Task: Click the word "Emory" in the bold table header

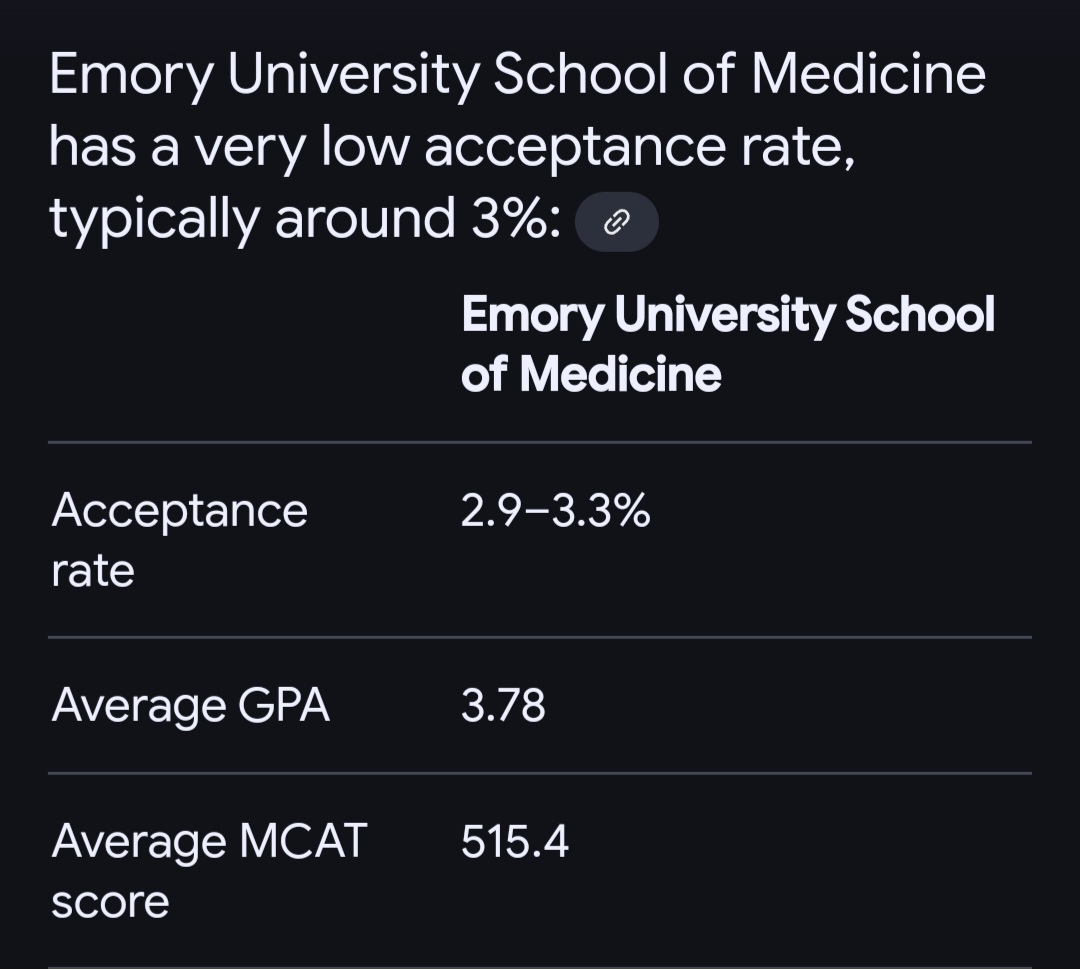Action: tap(531, 315)
